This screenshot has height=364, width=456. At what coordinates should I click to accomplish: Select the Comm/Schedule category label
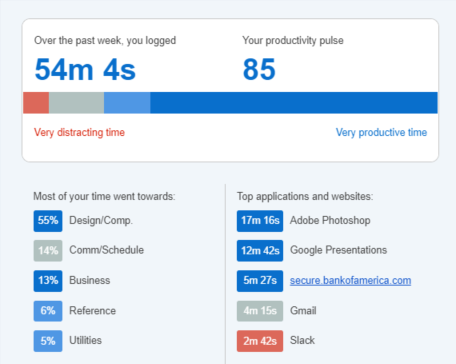coord(107,250)
